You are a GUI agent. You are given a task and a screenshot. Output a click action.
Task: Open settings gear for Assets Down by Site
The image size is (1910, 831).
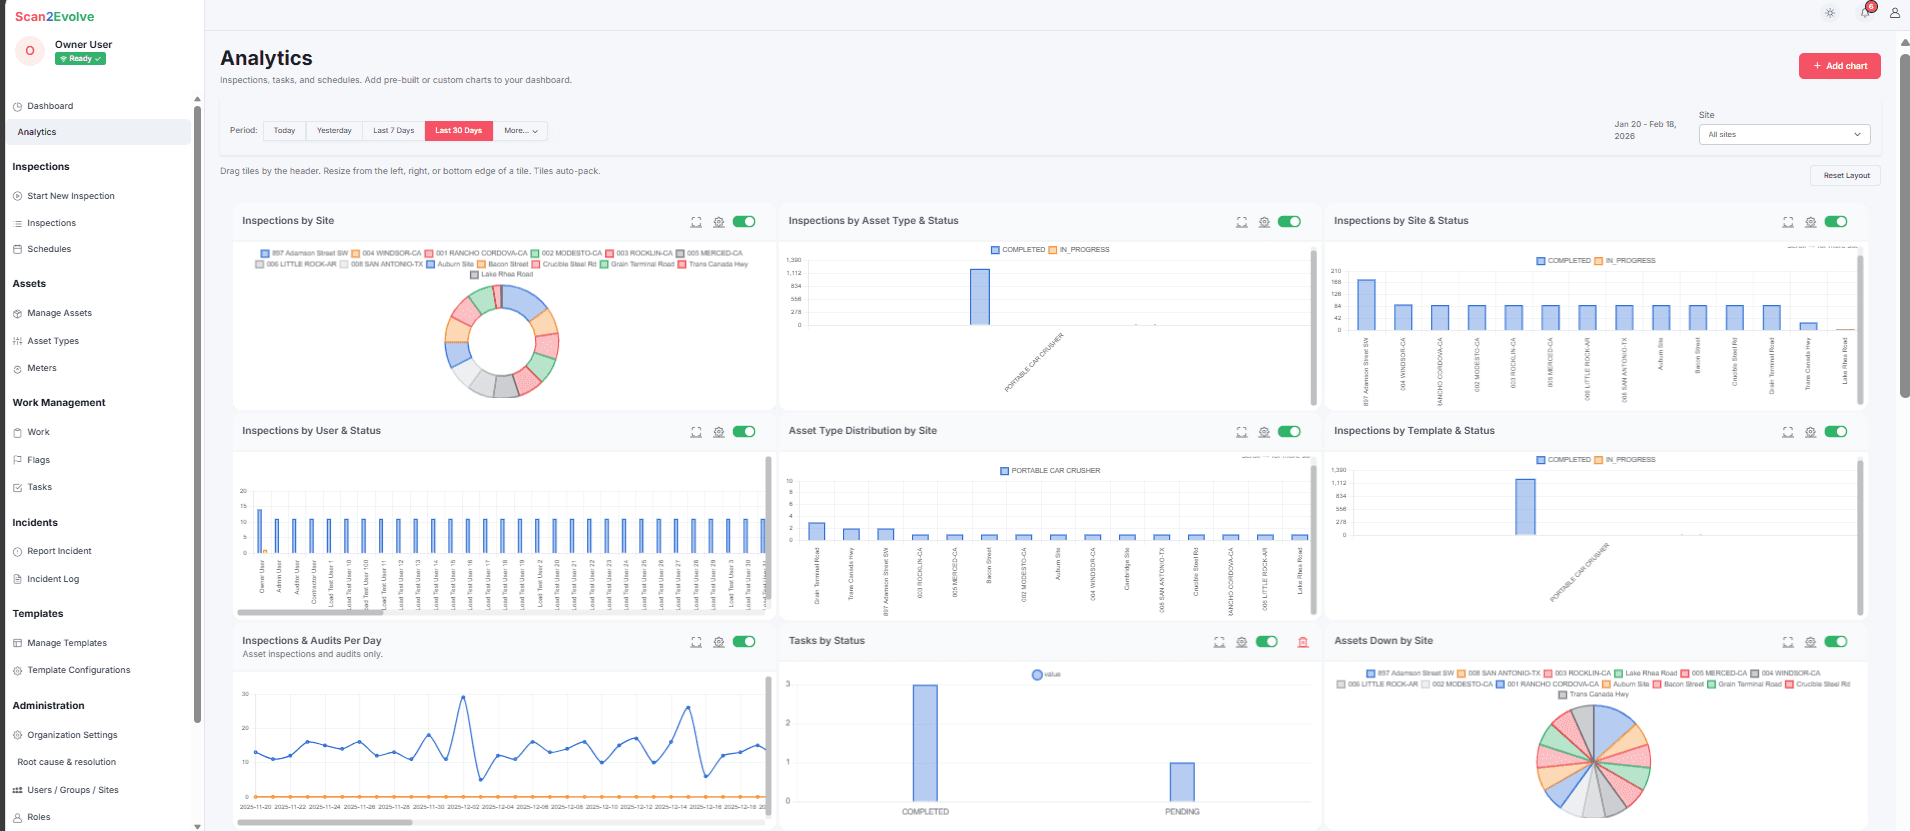pyautogui.click(x=1811, y=642)
